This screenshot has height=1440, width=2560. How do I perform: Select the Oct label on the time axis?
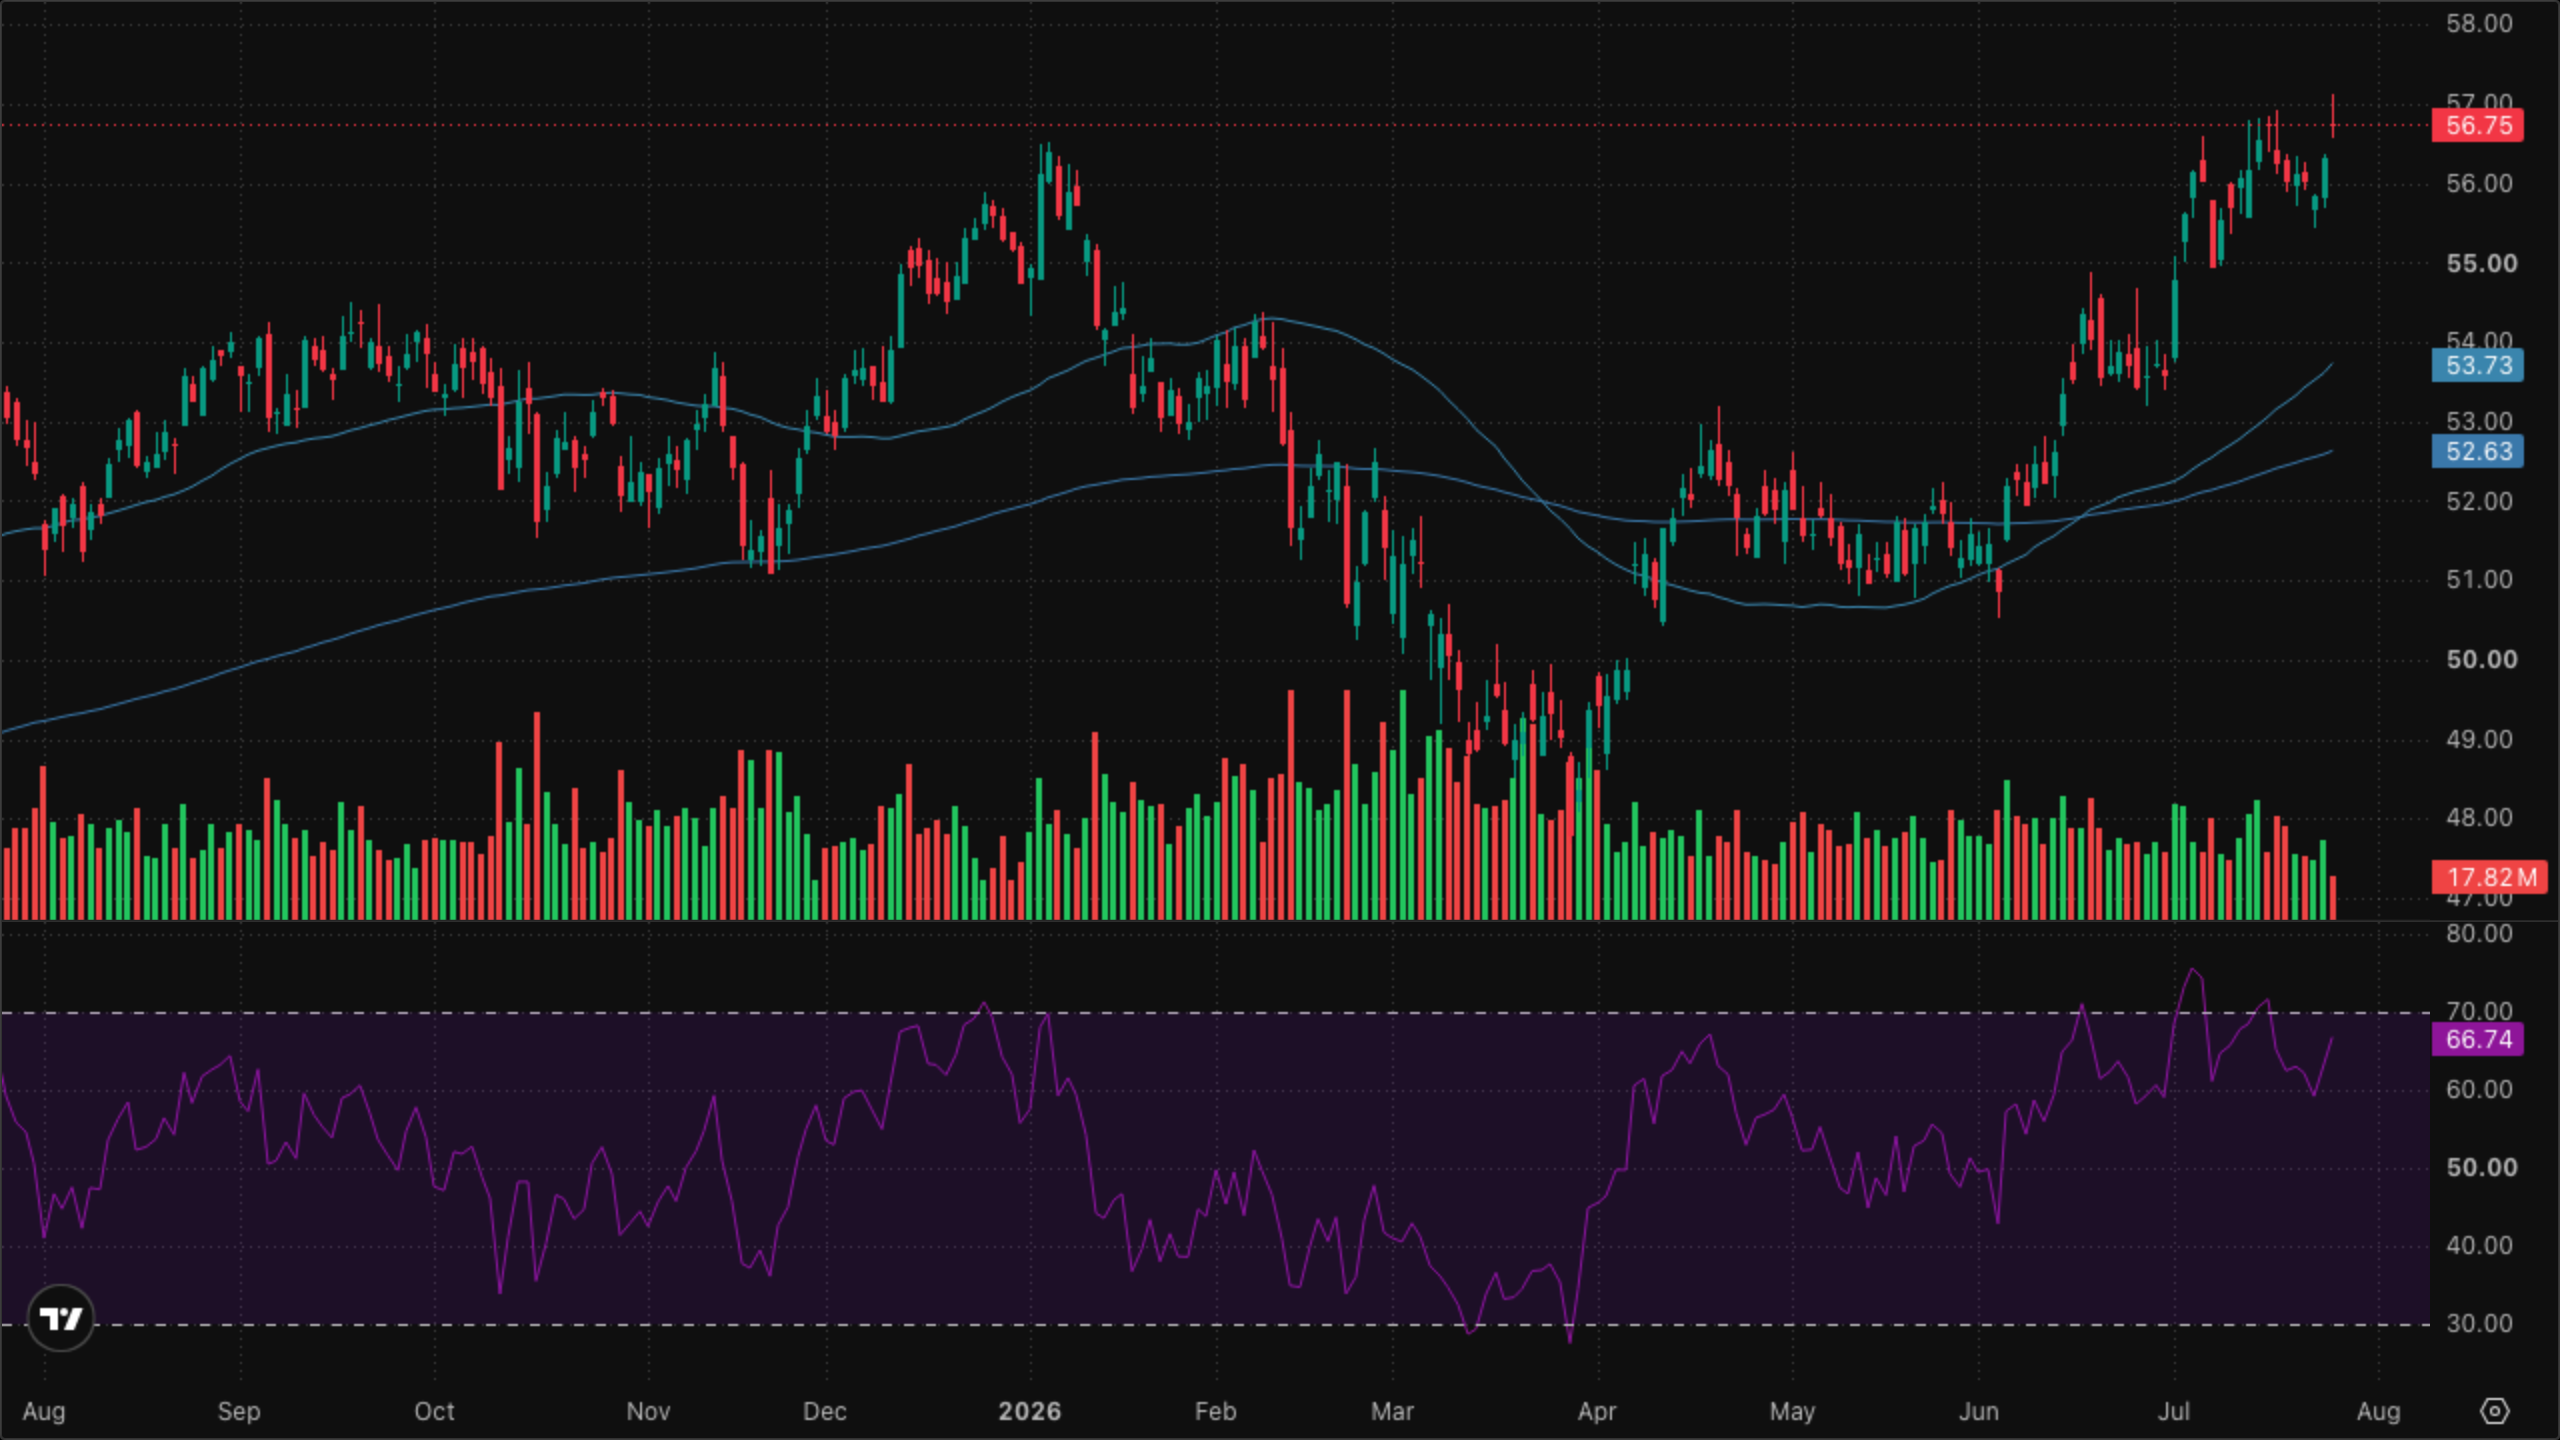[x=434, y=1411]
